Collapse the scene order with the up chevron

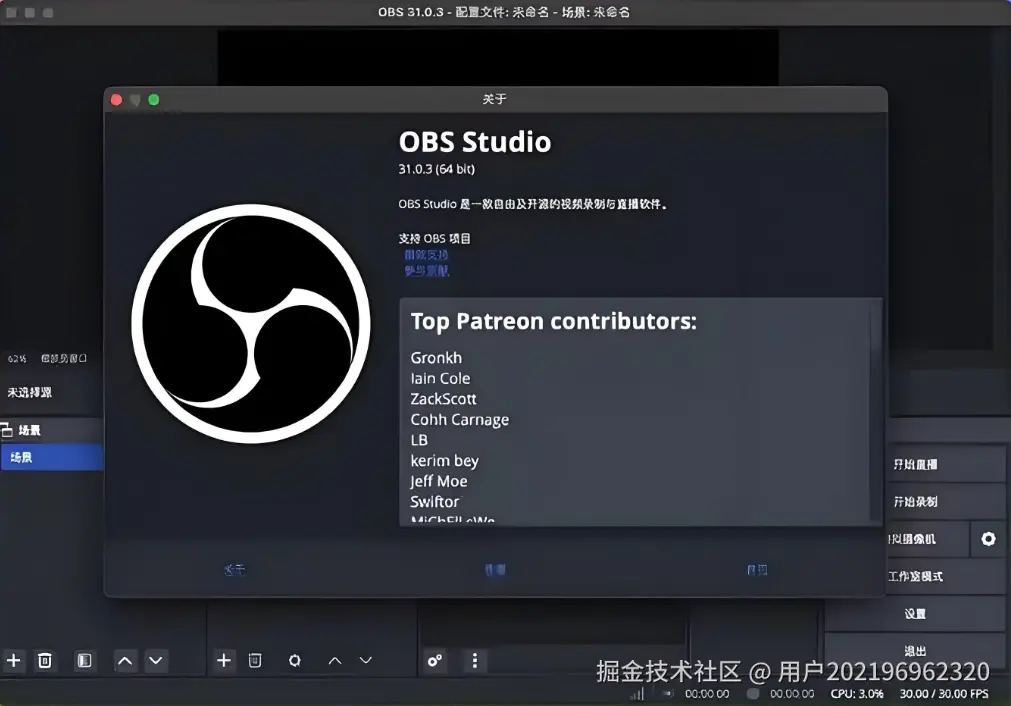pos(125,660)
